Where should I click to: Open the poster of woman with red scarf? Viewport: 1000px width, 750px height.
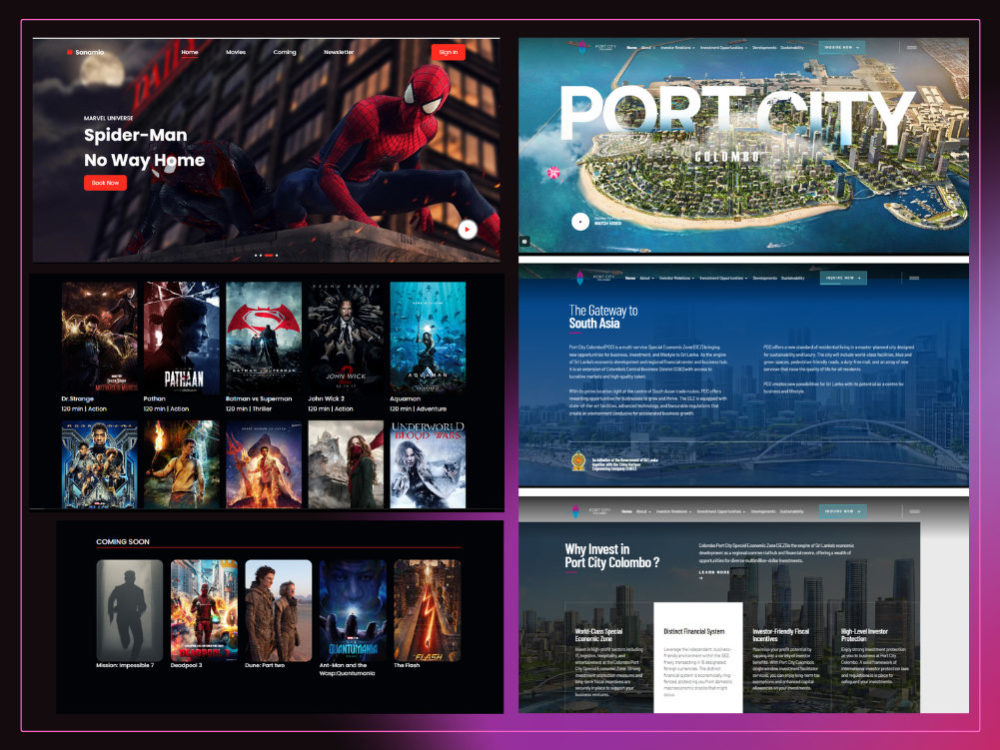point(346,464)
